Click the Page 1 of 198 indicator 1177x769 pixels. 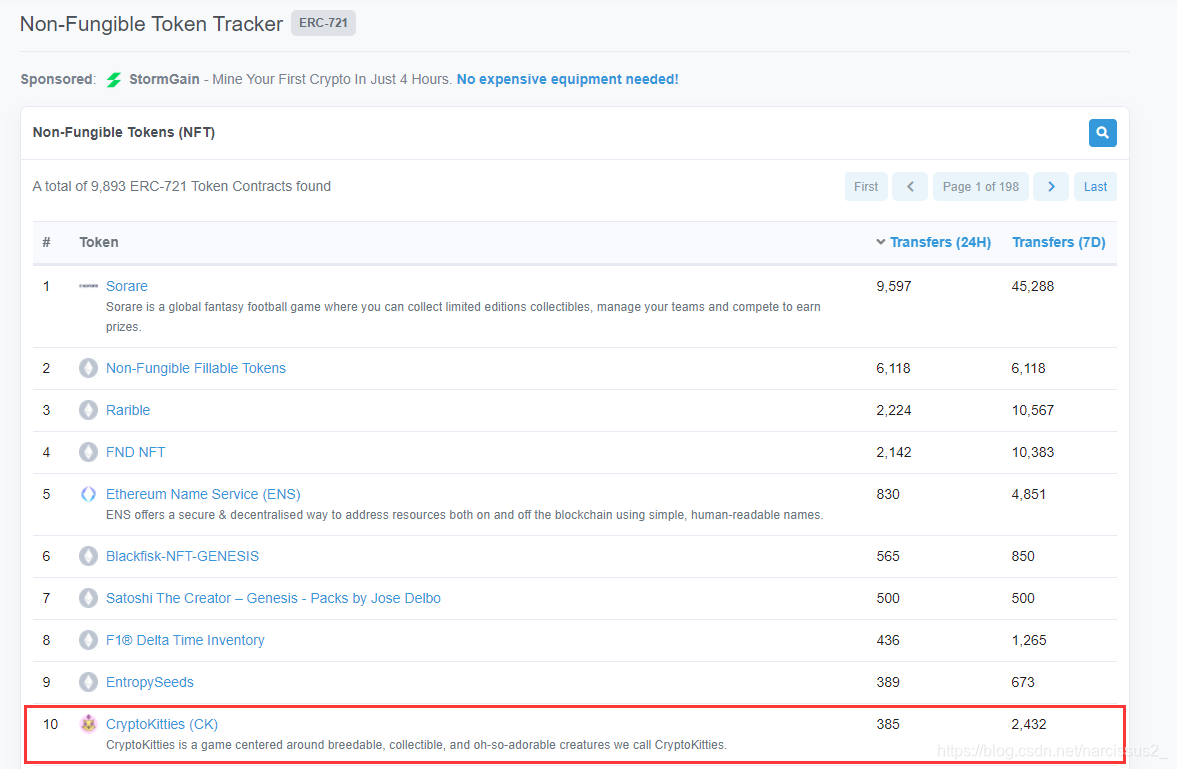980,186
